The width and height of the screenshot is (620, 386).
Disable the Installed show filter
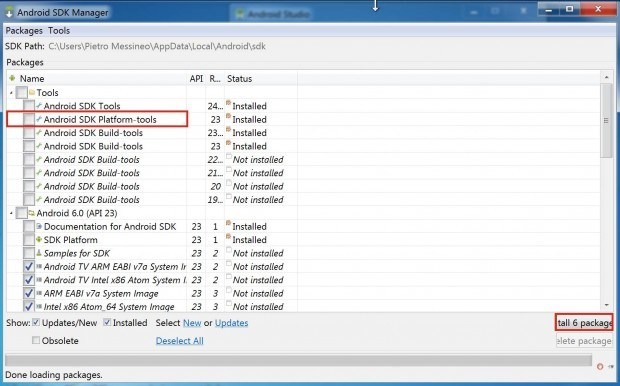click(107, 322)
